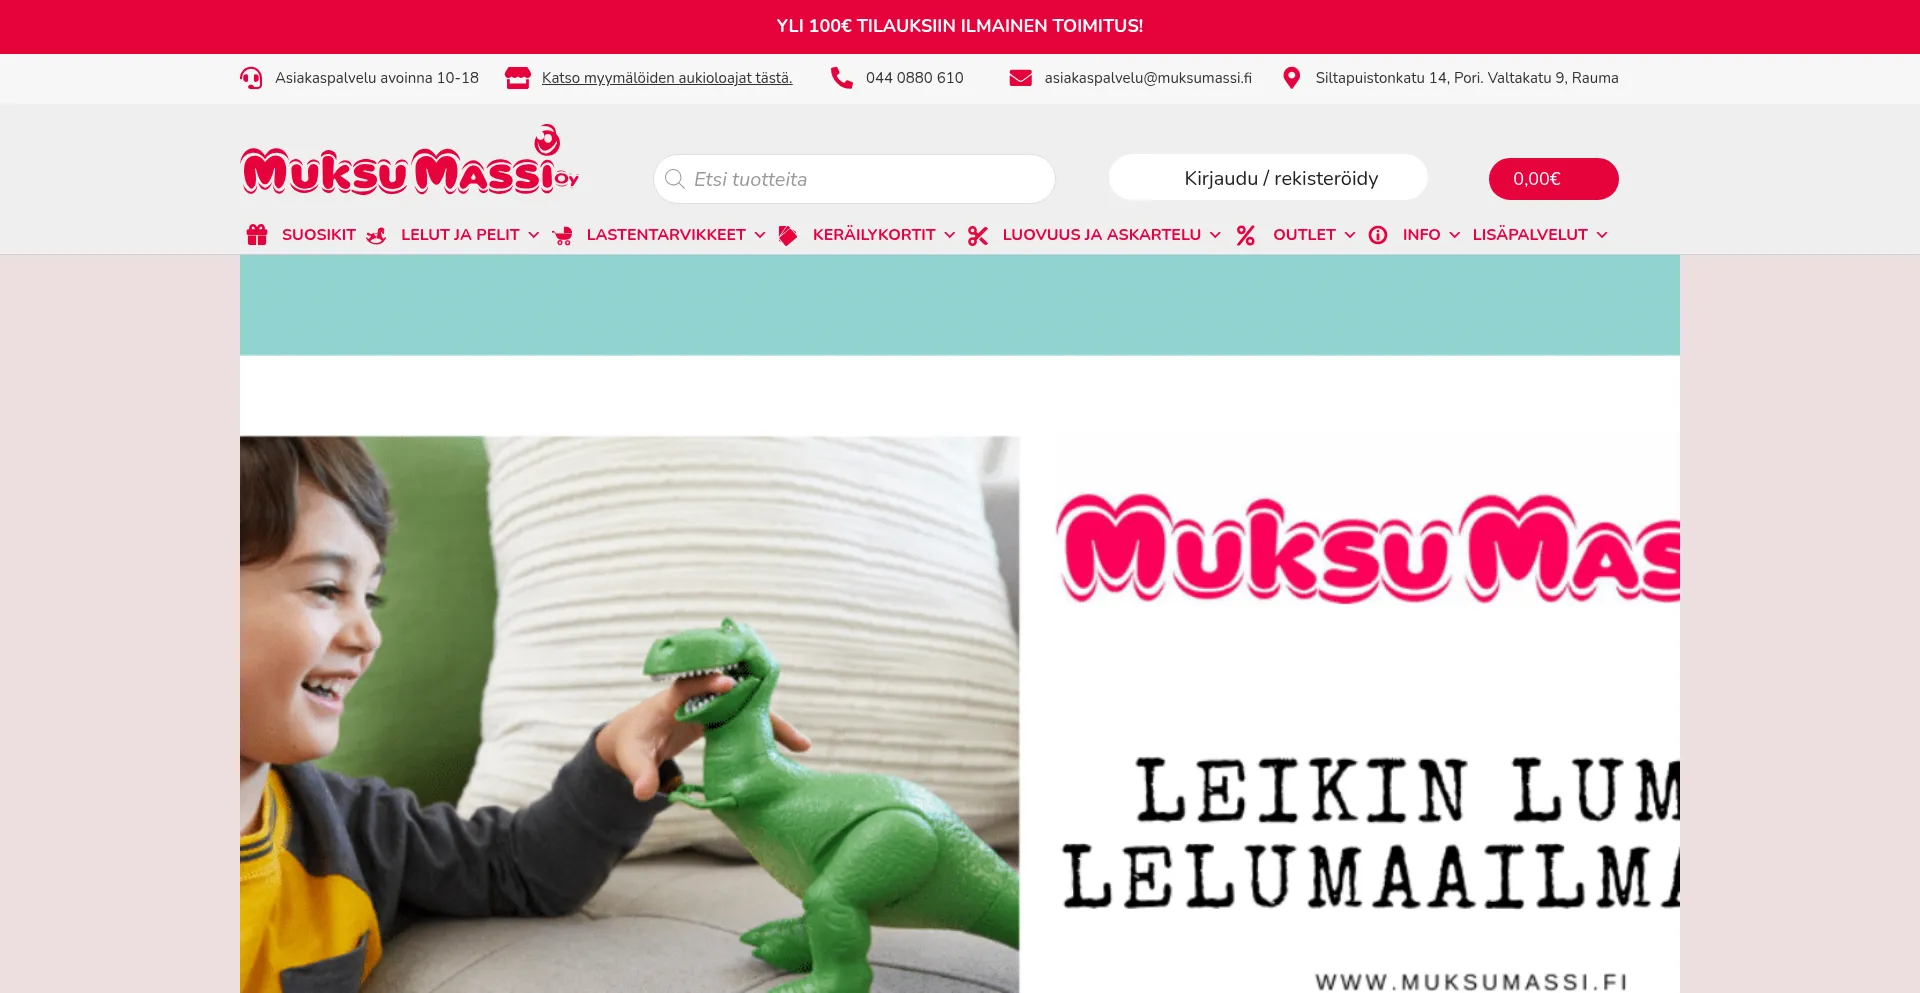Click the search magnifier icon

point(675,179)
